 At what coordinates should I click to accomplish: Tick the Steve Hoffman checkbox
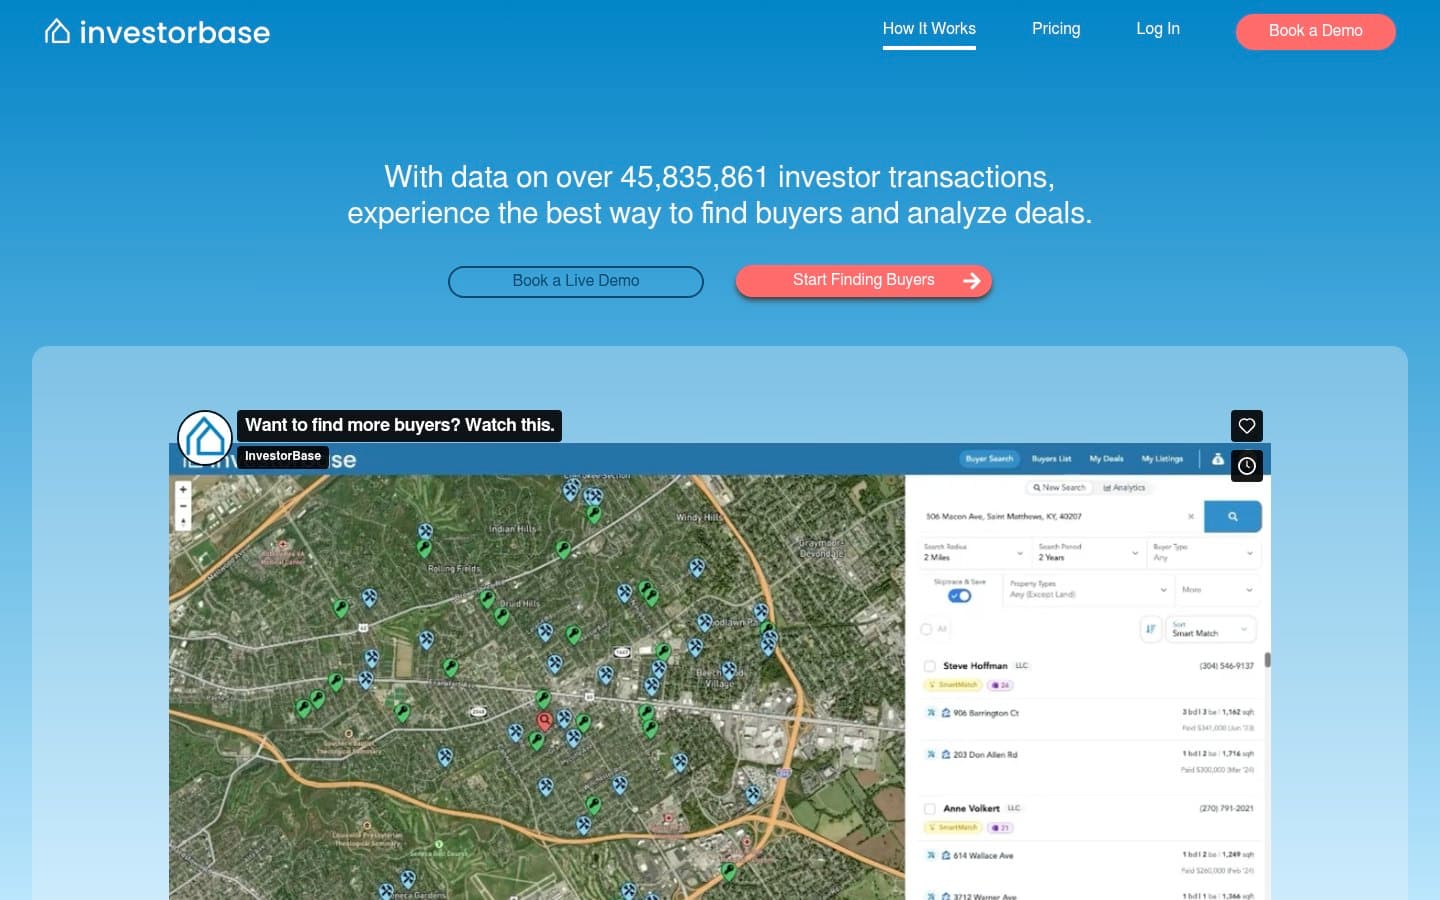929,666
